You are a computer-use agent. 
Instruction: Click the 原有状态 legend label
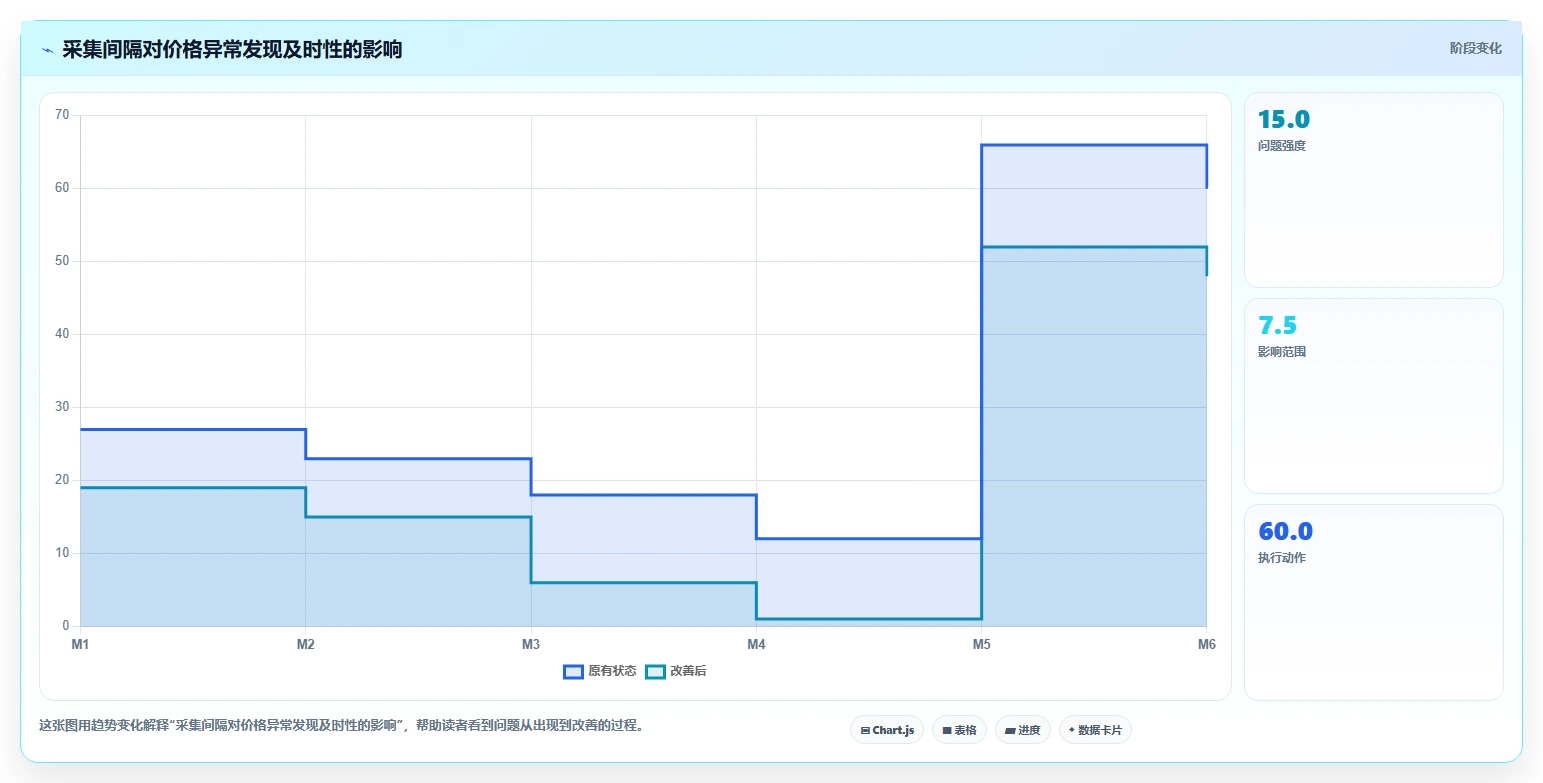[612, 672]
